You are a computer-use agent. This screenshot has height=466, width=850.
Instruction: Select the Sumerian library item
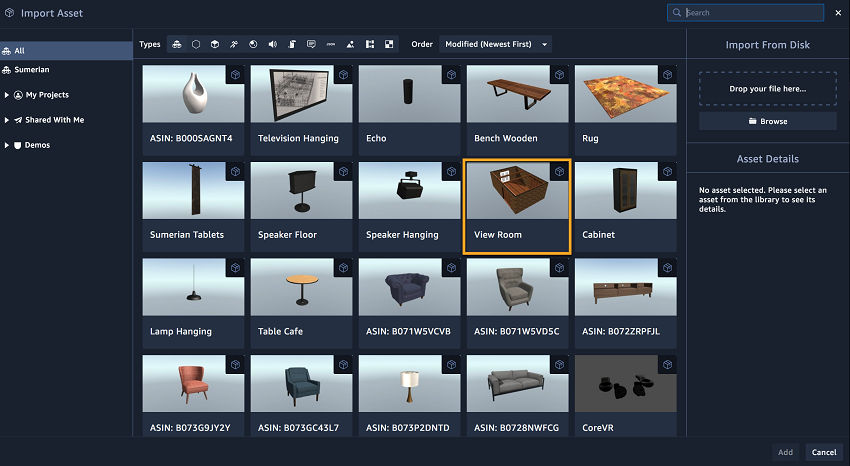point(31,70)
